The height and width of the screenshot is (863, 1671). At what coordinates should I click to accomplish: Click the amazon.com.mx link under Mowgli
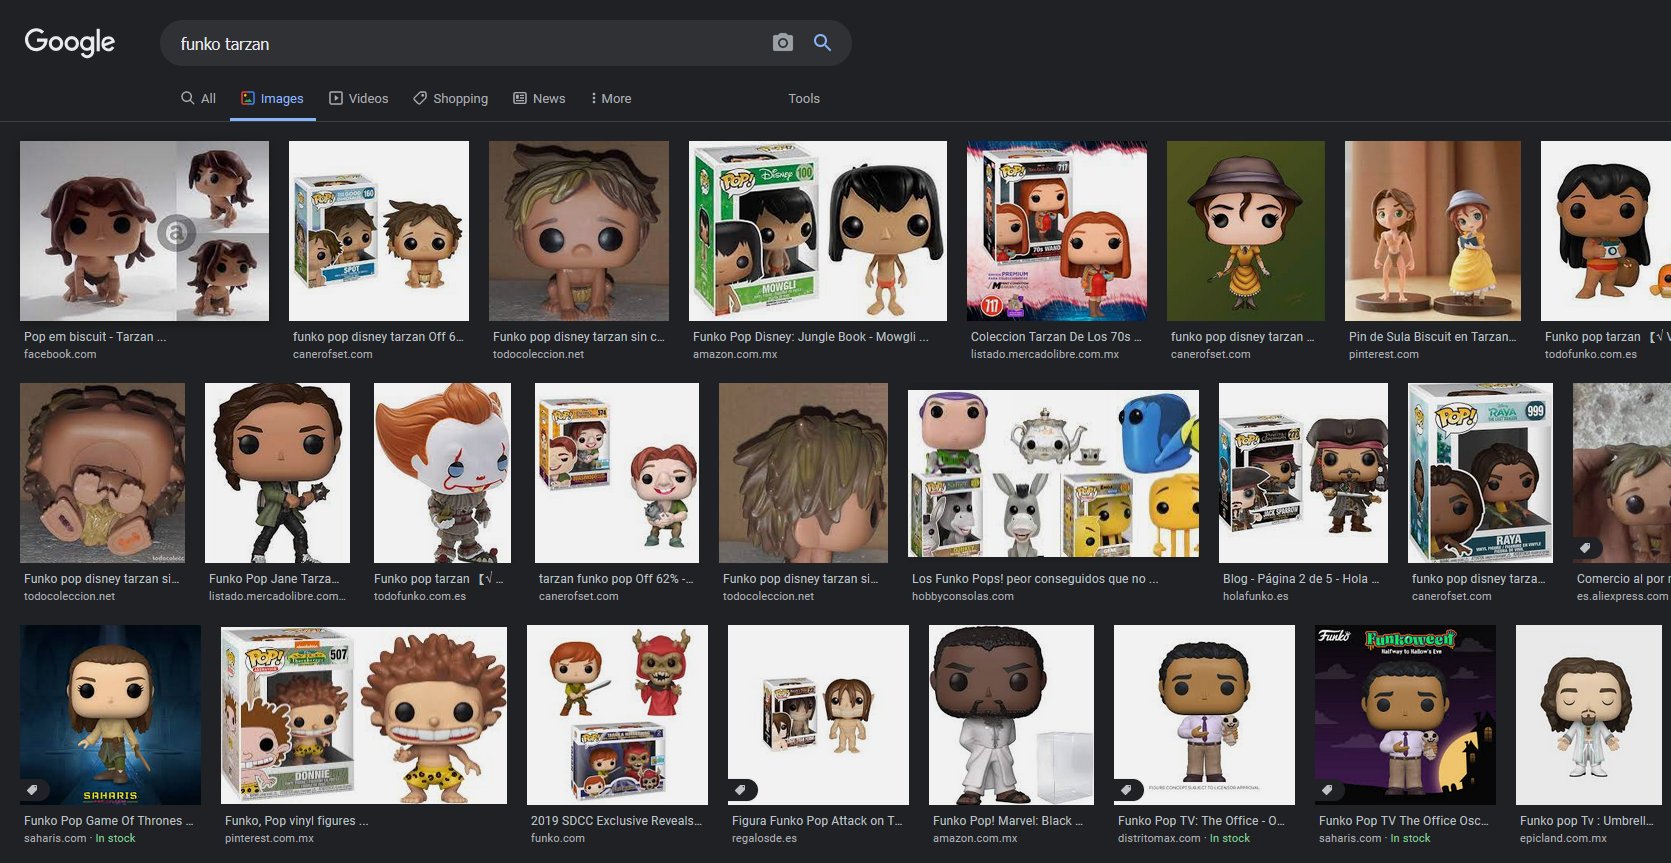(735, 354)
